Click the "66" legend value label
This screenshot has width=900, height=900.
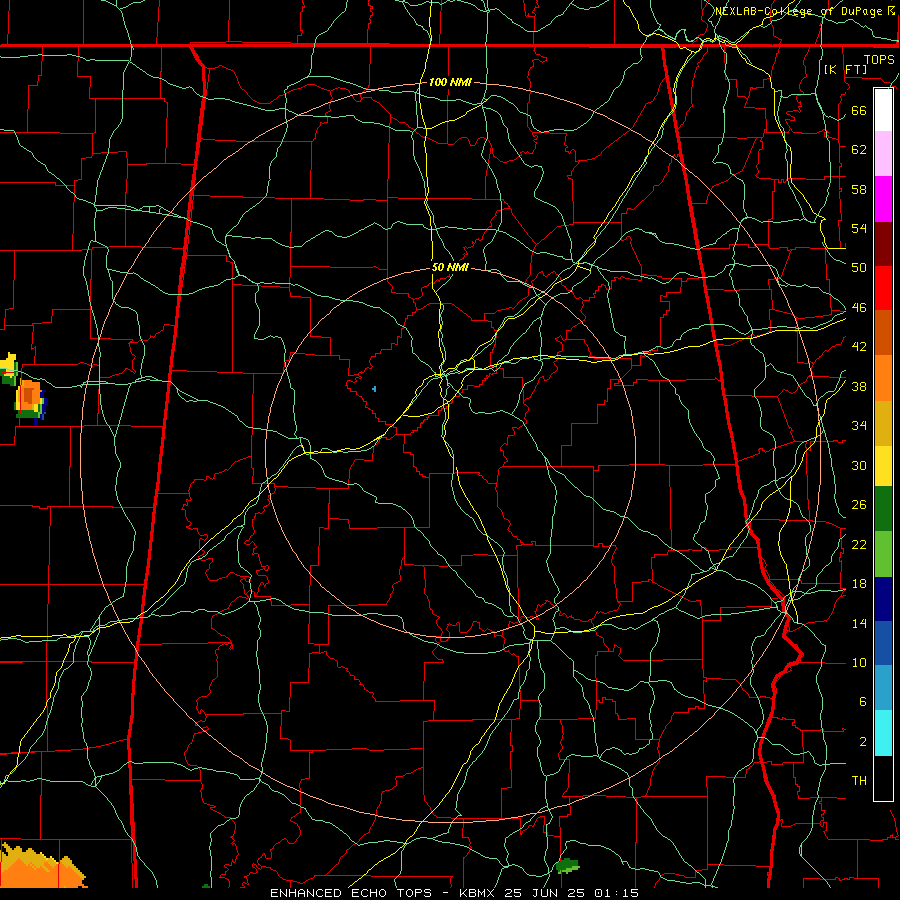point(859,110)
